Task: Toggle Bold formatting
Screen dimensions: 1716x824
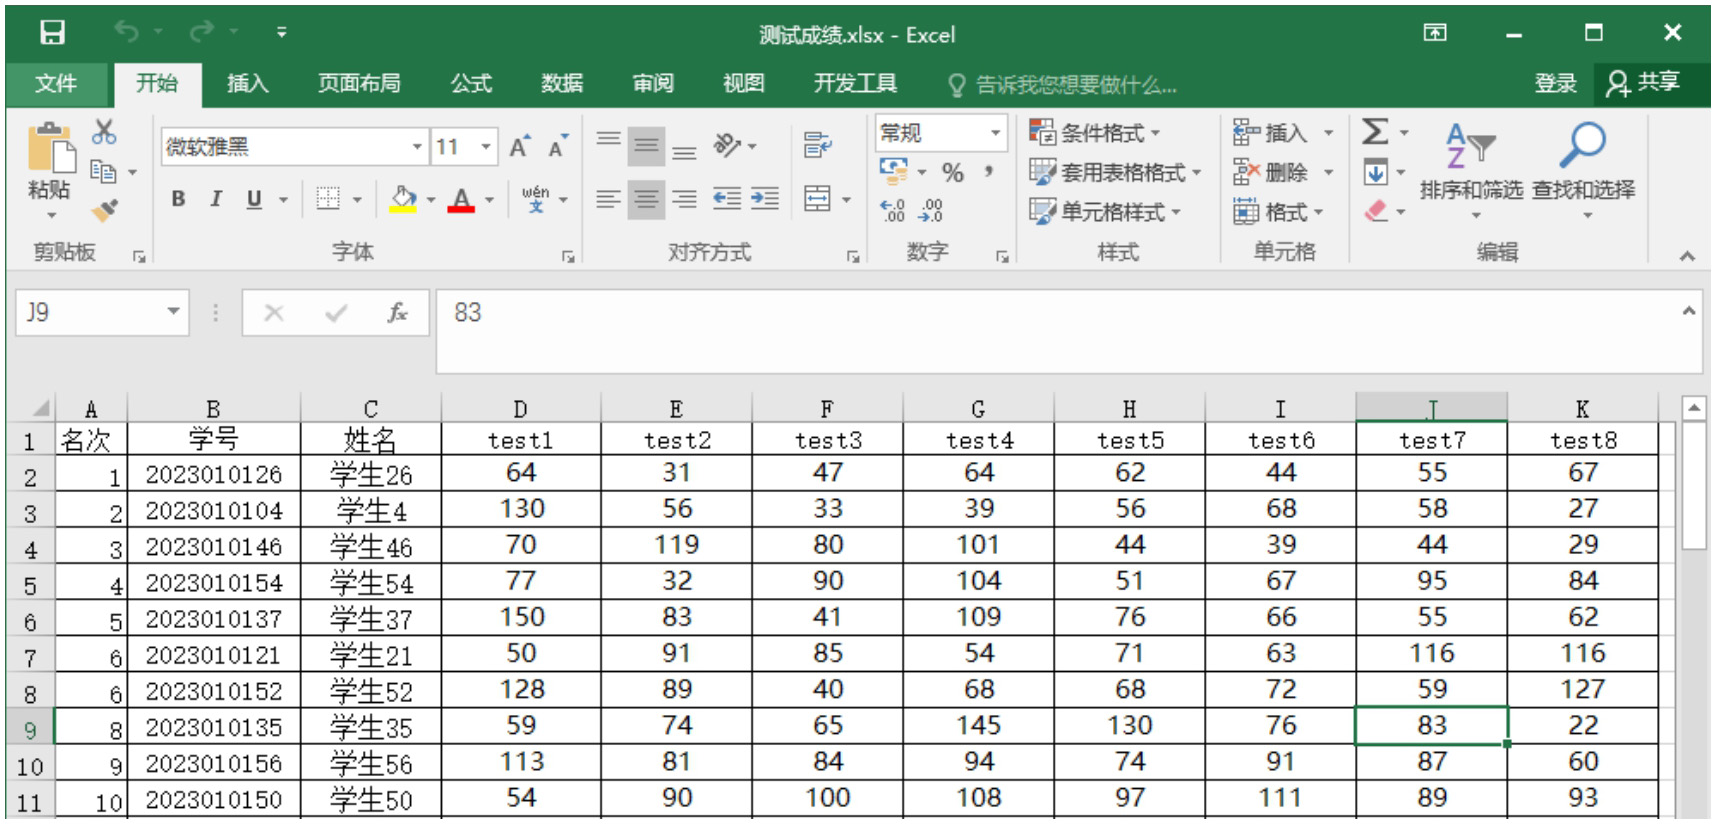Action: [x=178, y=199]
